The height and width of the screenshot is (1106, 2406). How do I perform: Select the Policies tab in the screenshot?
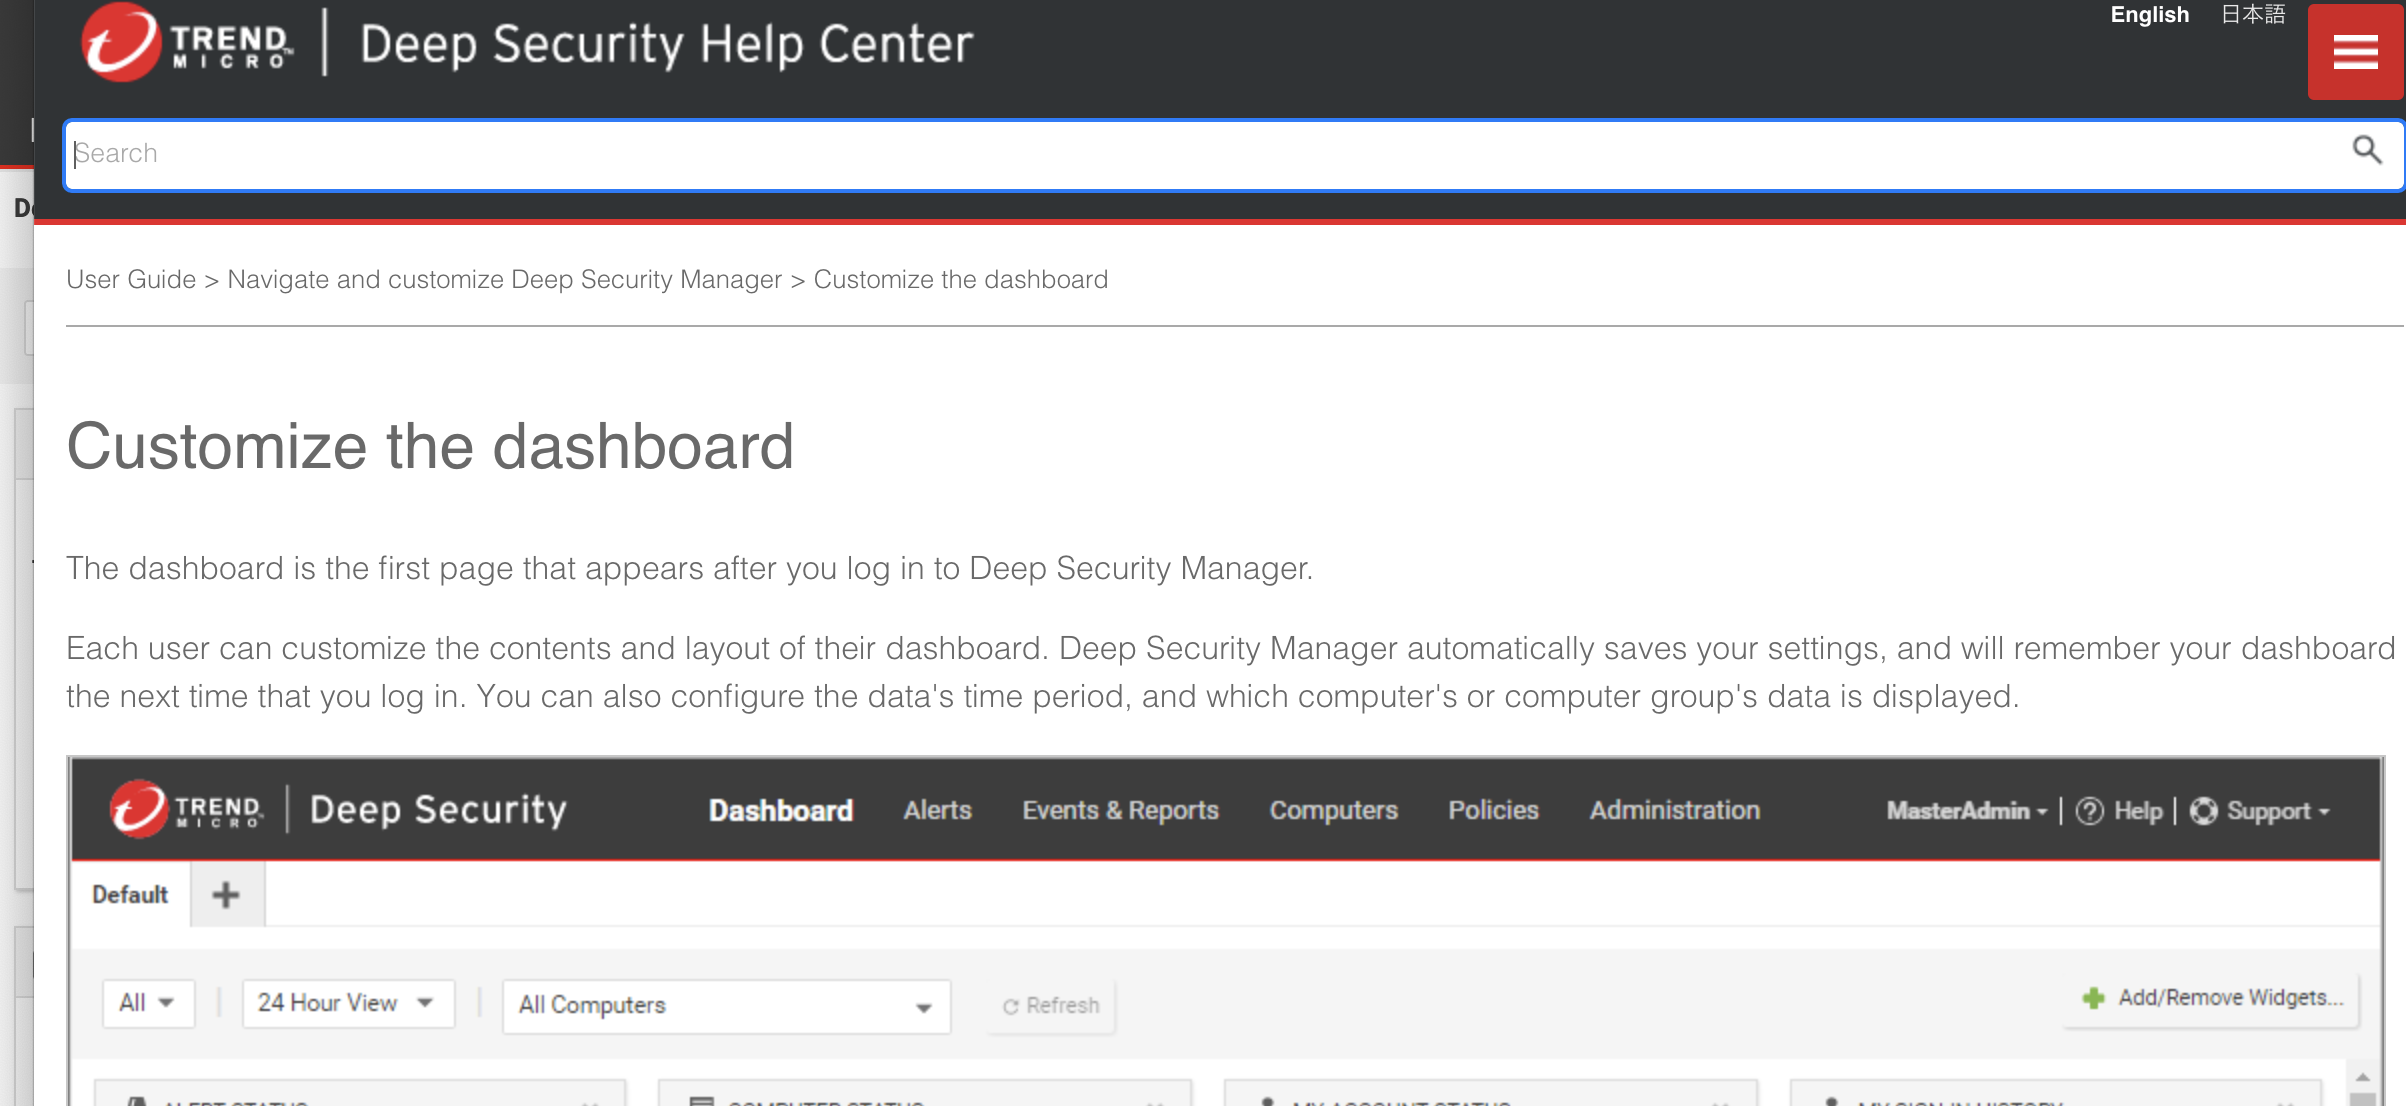pyautogui.click(x=1493, y=810)
